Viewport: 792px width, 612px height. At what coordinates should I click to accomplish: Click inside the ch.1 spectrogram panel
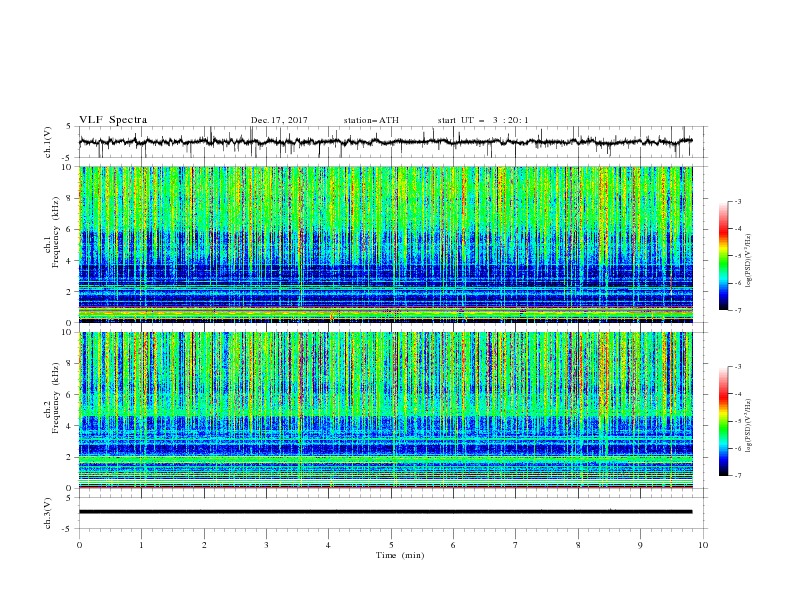point(386,244)
